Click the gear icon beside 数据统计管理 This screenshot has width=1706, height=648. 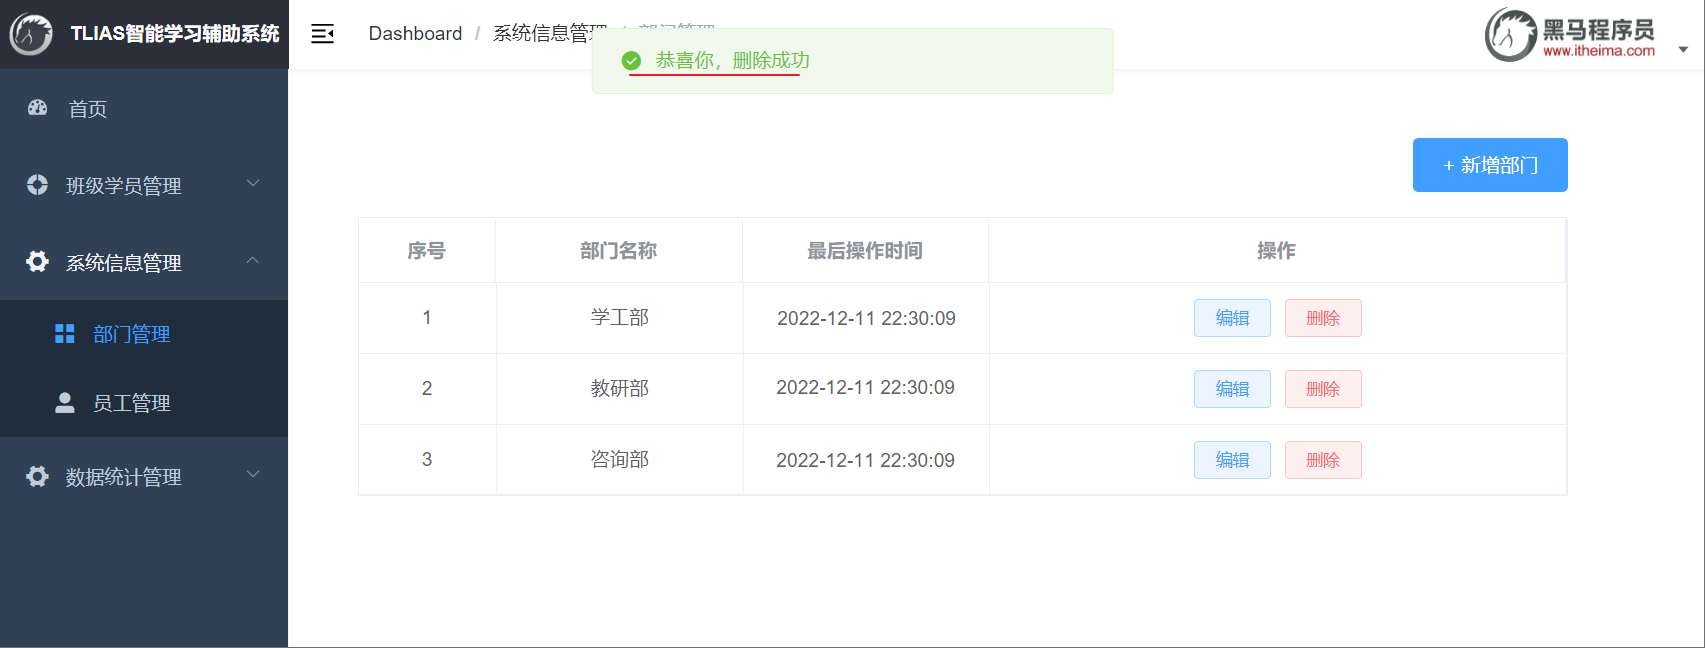38,477
